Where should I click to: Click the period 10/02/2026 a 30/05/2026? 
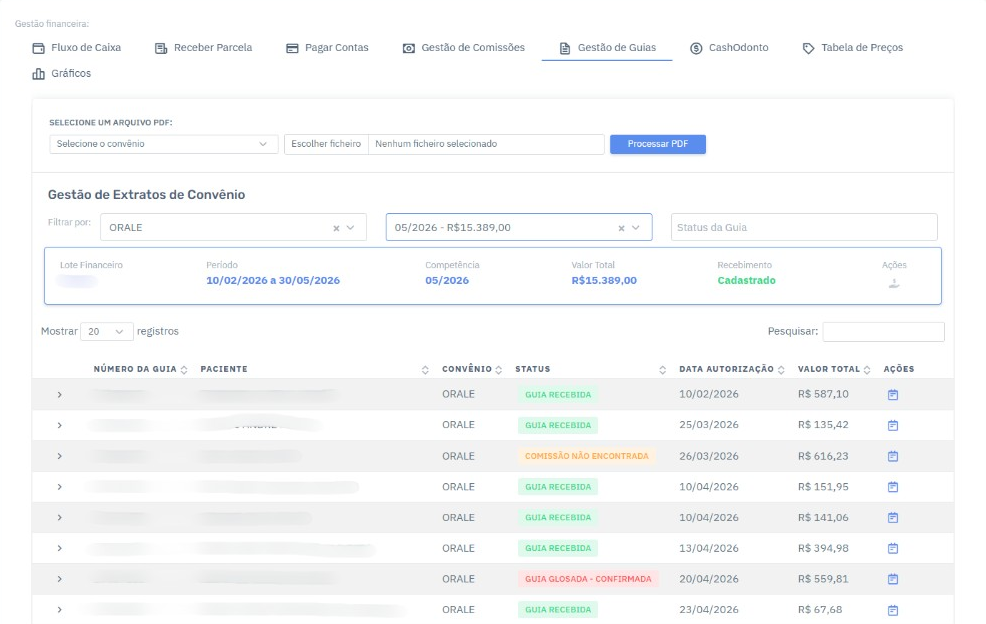(x=273, y=281)
